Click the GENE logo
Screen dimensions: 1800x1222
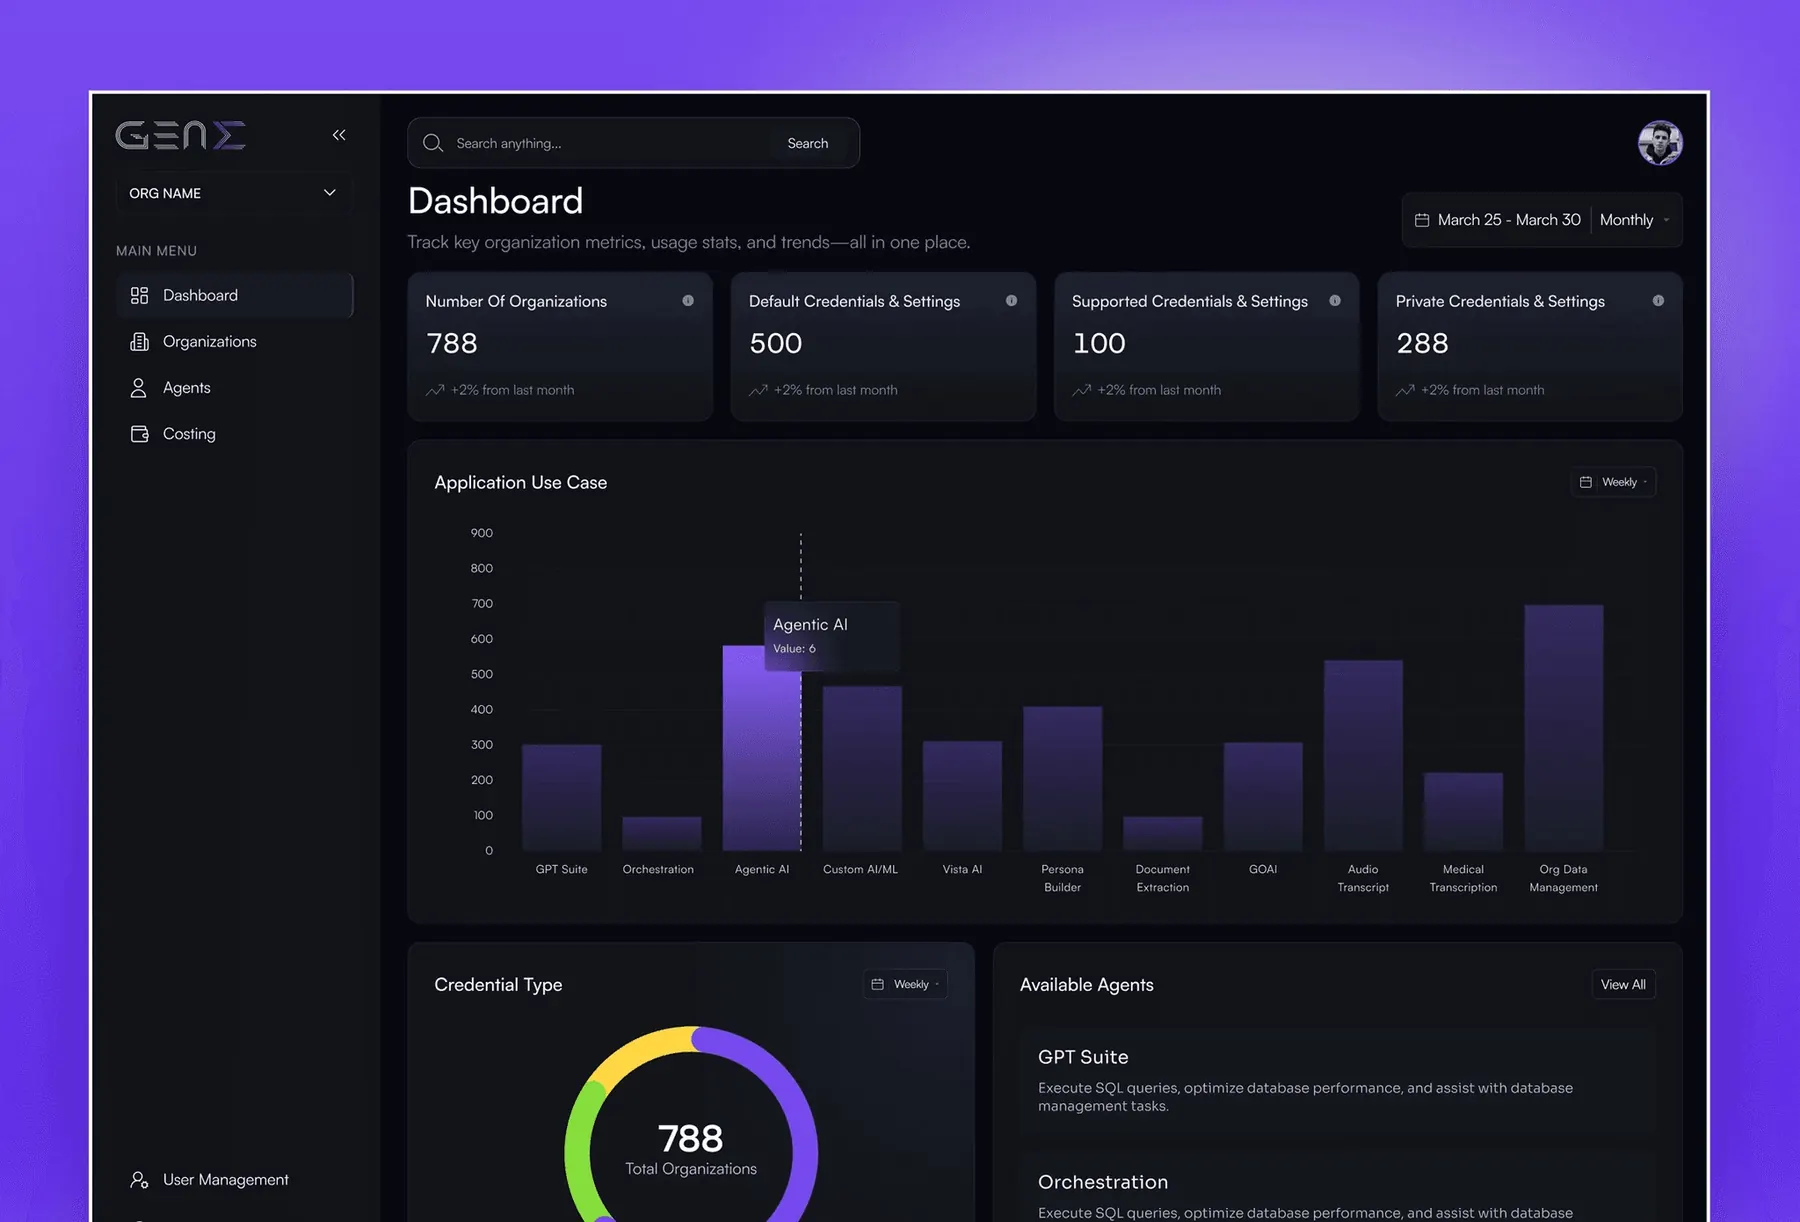pyautogui.click(x=181, y=135)
